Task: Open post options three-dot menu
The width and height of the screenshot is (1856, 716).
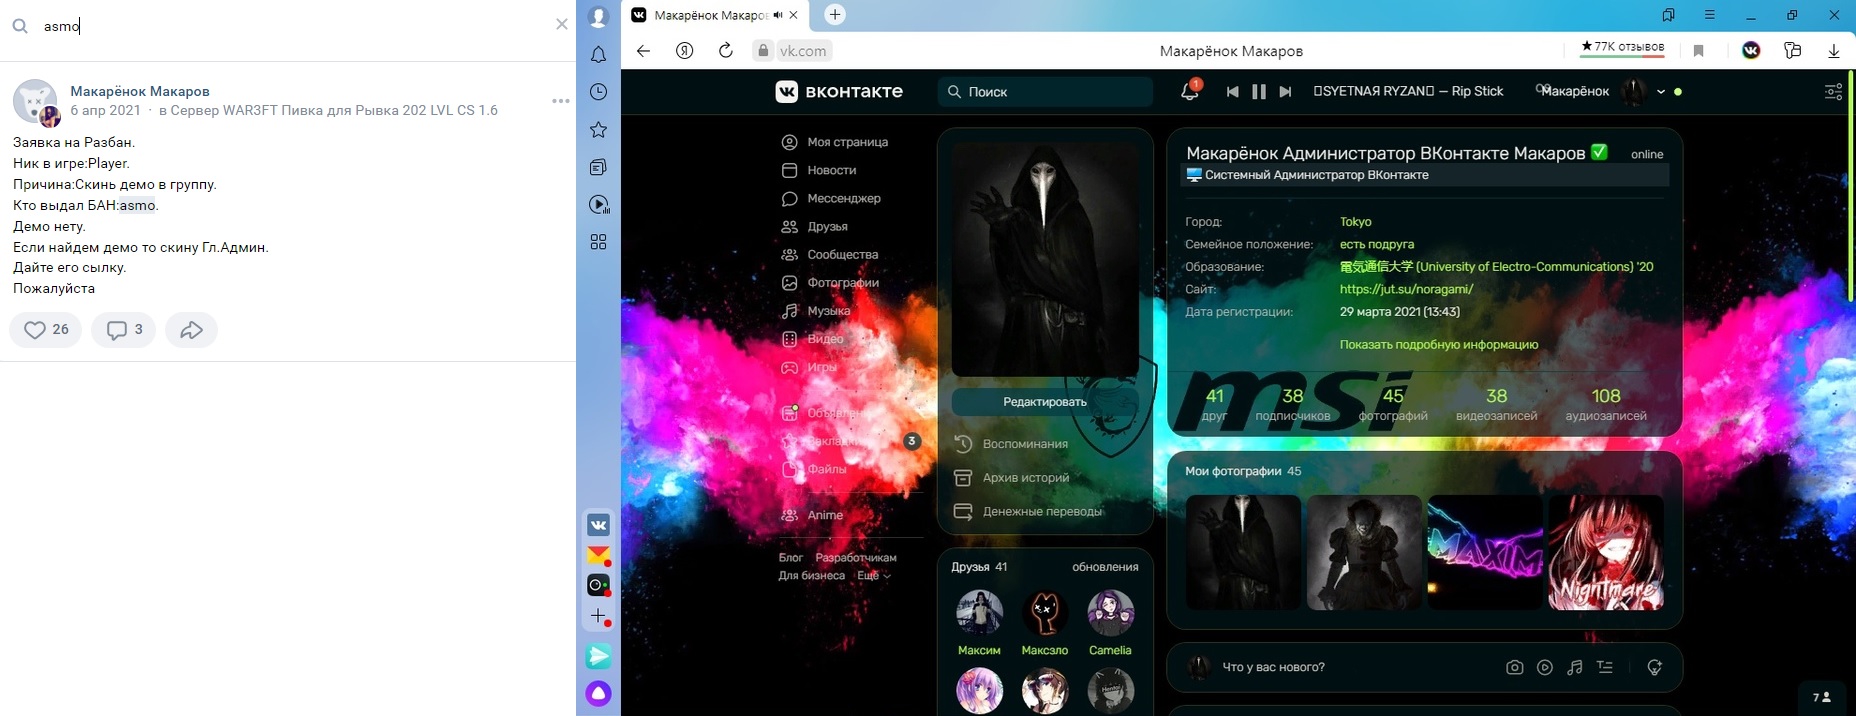Action: point(560,101)
